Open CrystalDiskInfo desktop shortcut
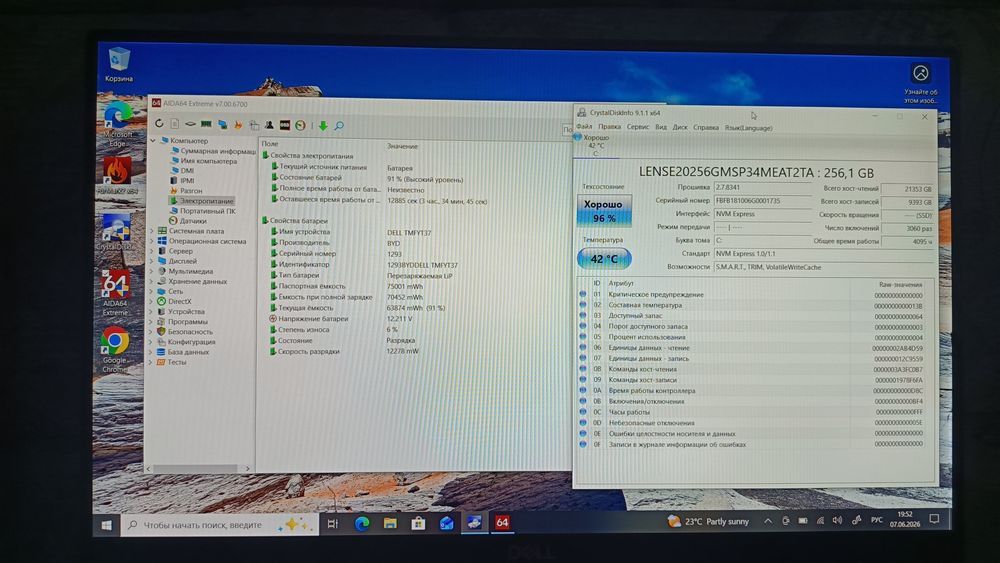The image size is (1000, 563). point(115,232)
